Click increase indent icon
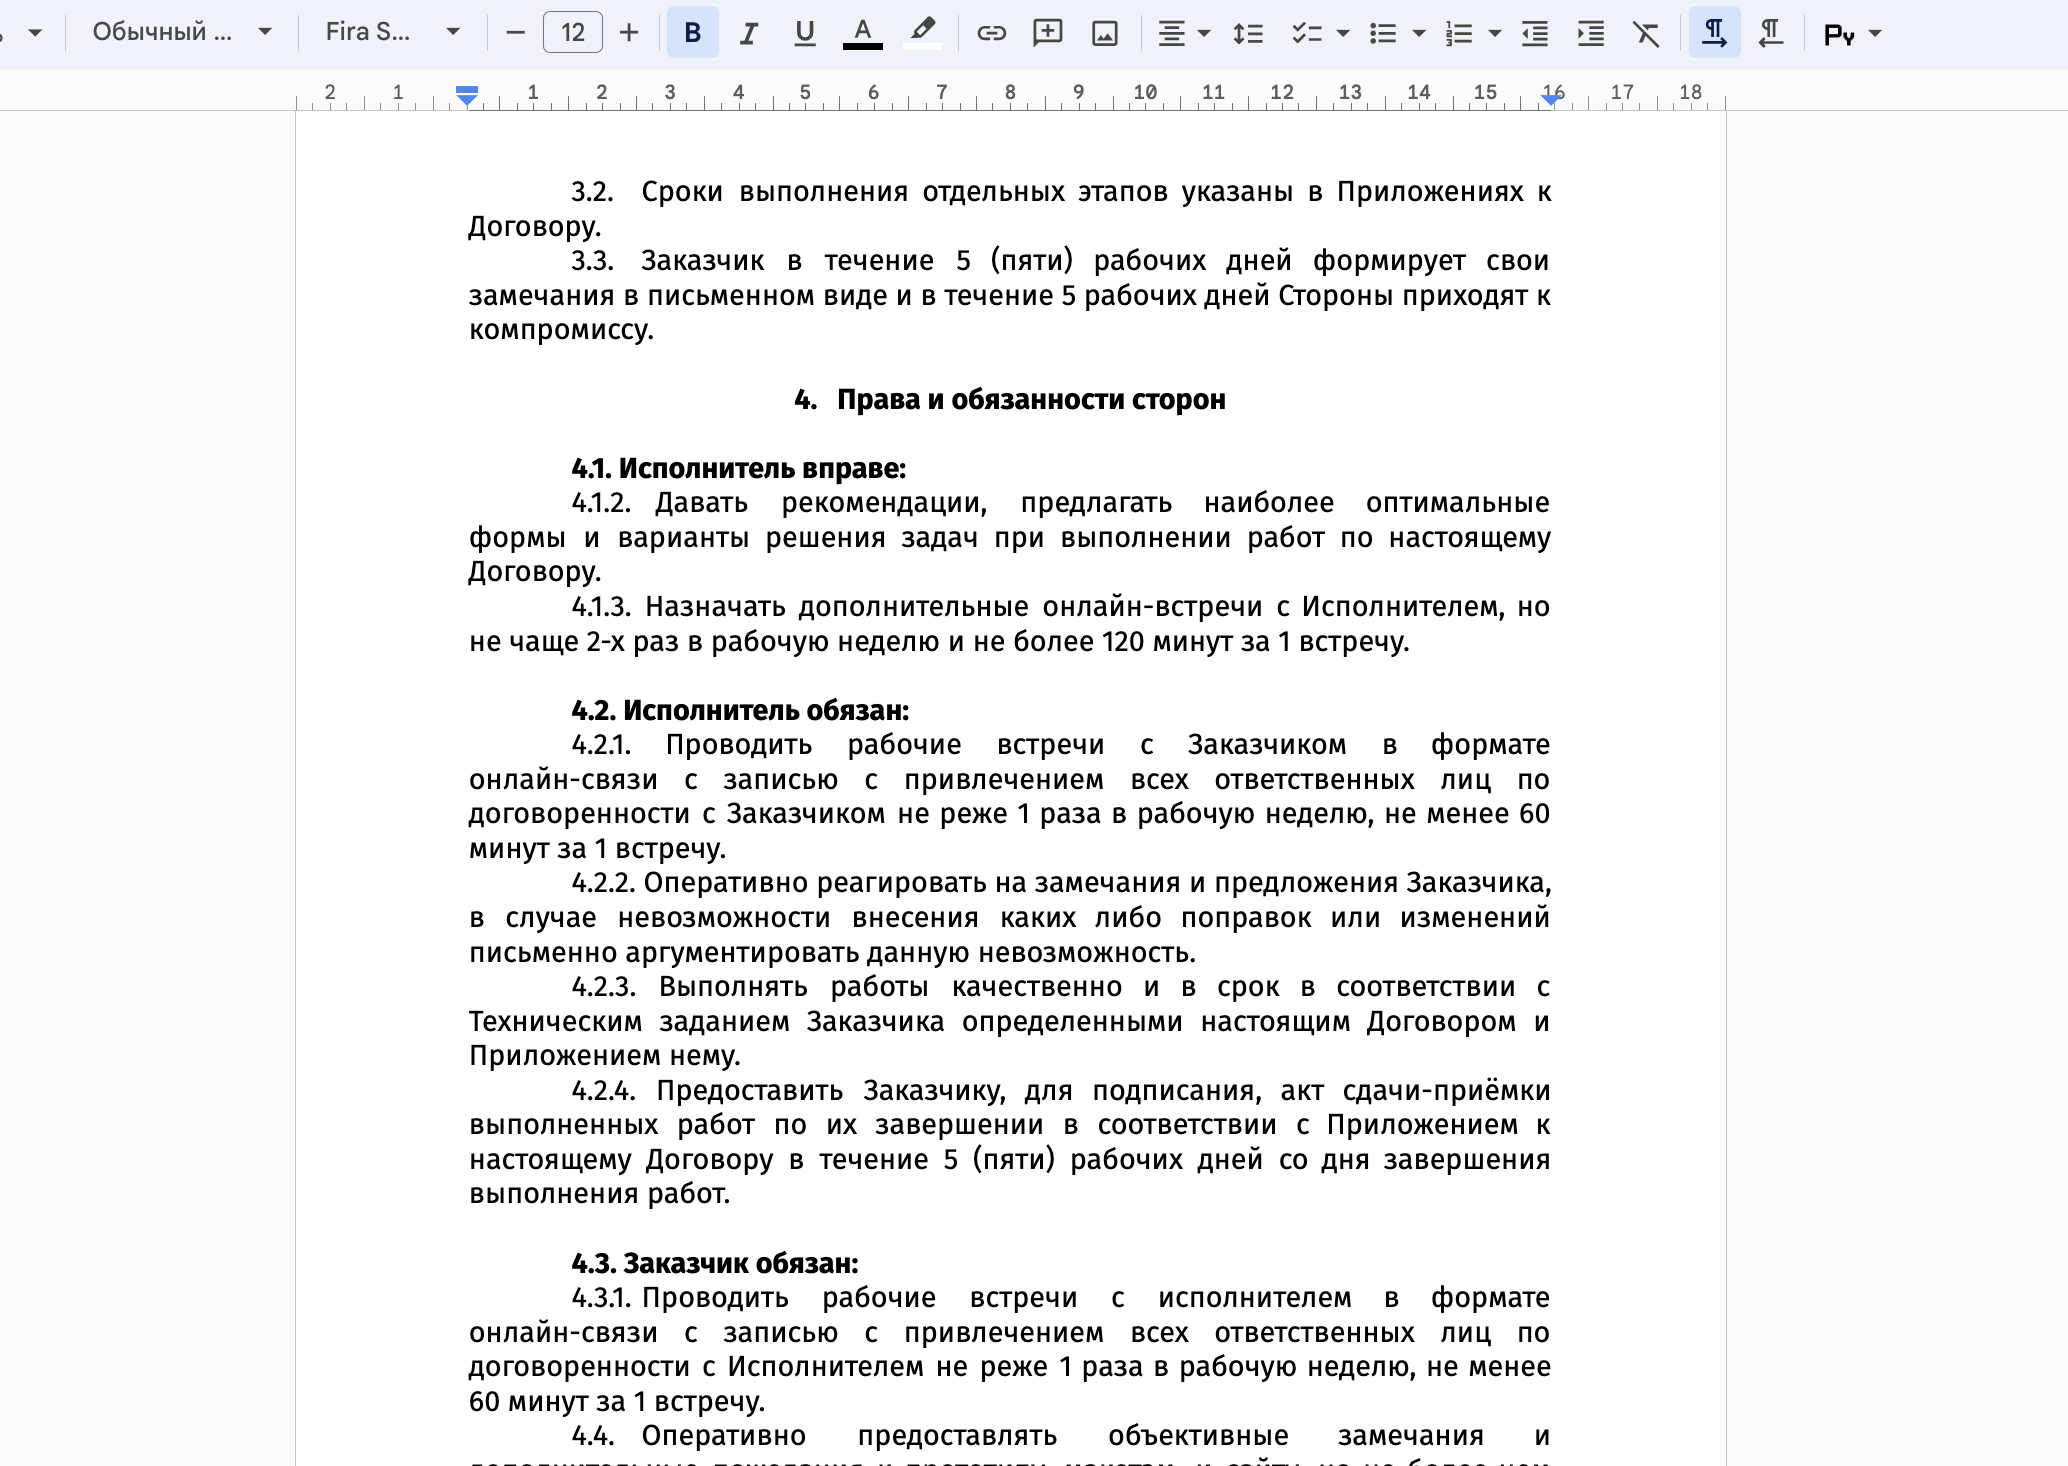 click(x=1590, y=33)
